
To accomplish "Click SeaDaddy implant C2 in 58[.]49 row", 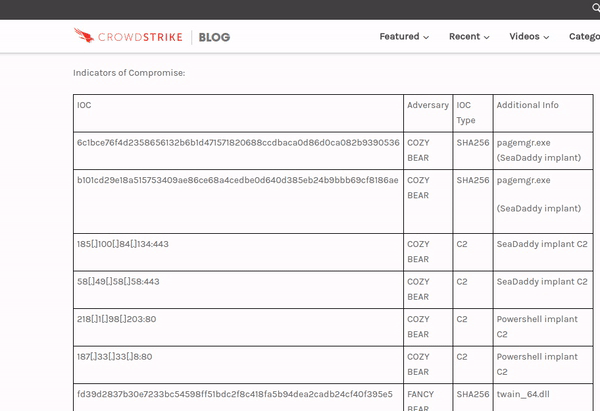I will point(542,282).
